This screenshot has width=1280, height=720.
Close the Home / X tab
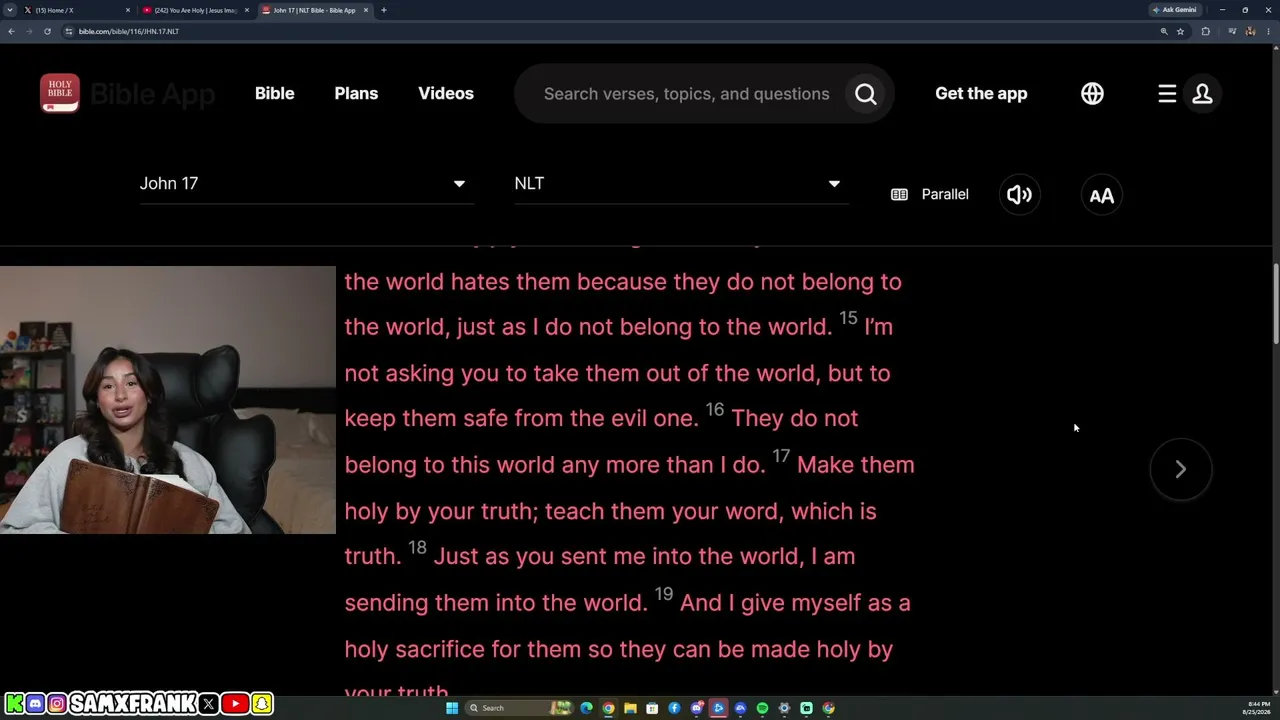(128, 10)
